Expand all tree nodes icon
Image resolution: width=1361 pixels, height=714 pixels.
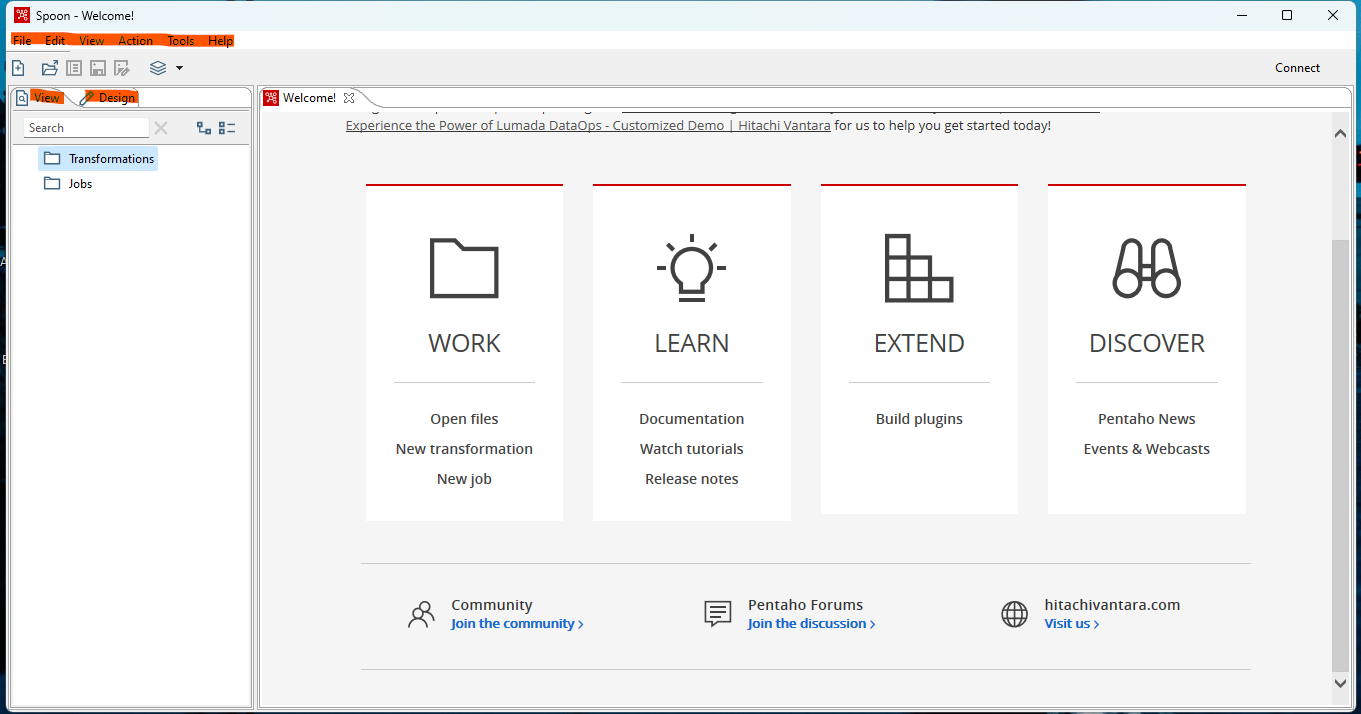[x=204, y=128]
